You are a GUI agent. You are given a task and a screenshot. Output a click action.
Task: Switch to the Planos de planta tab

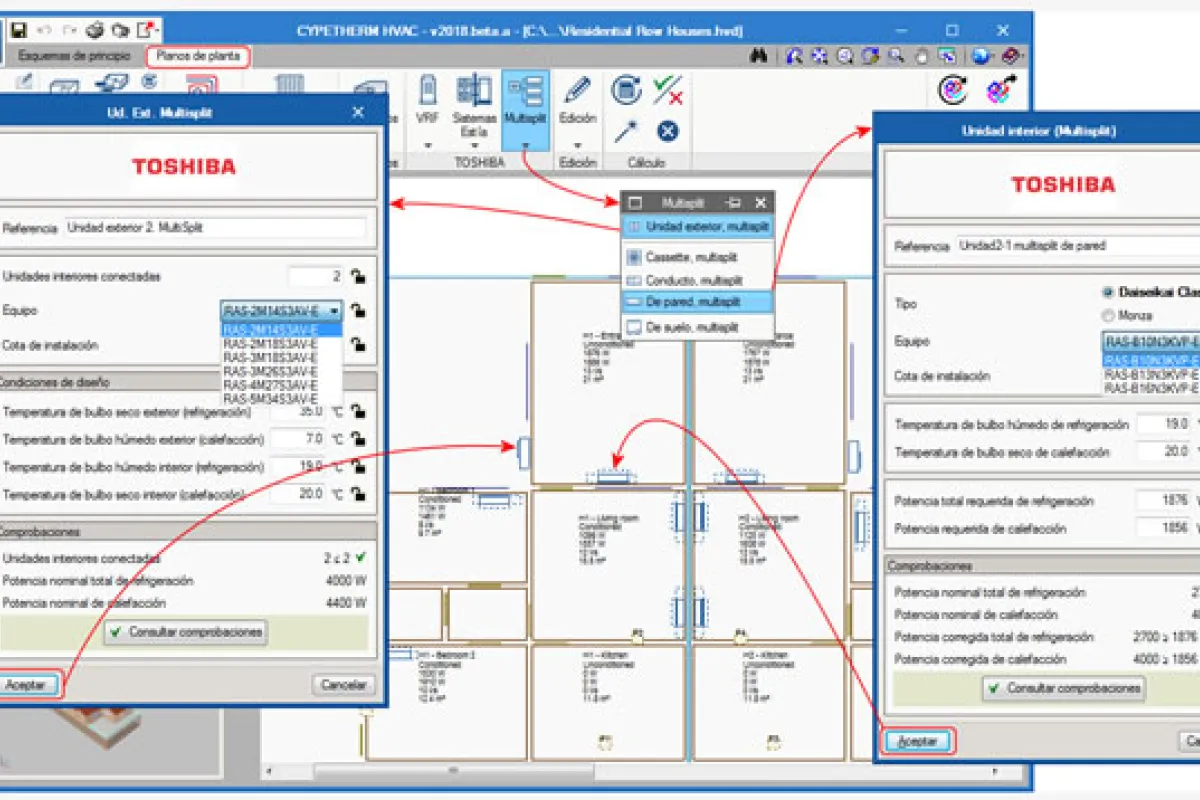point(197,57)
